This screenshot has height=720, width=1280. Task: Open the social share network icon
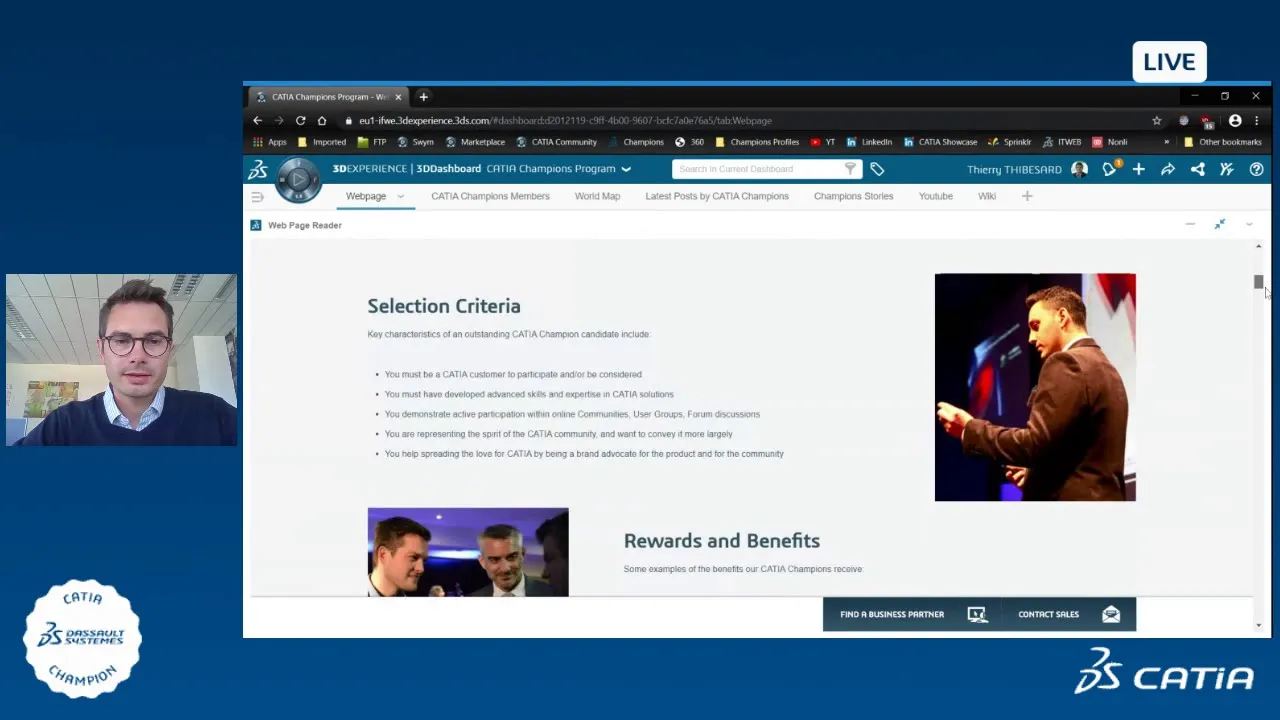pos(1197,169)
